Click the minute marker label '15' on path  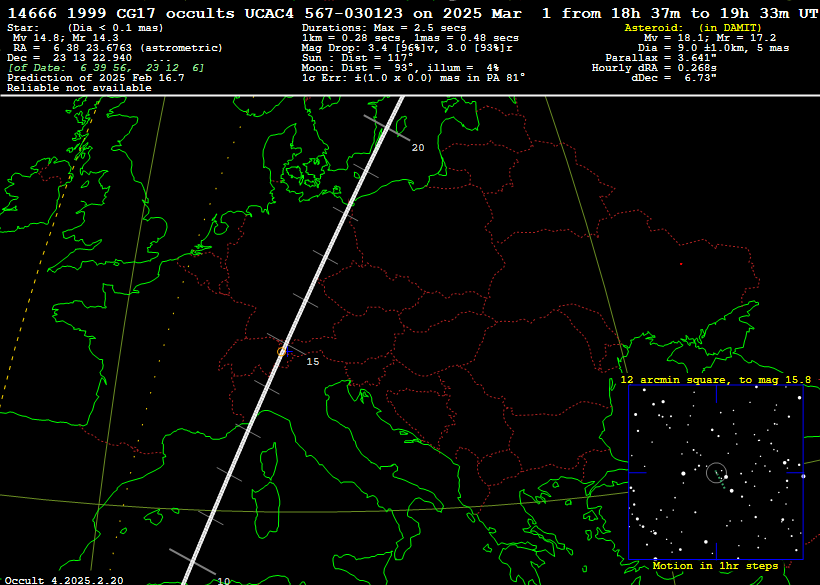313,362
